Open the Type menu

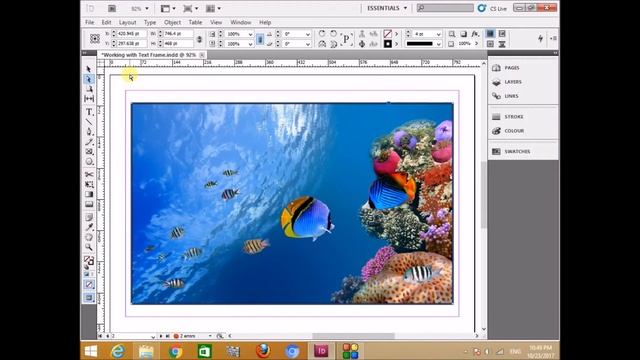[x=150, y=22]
